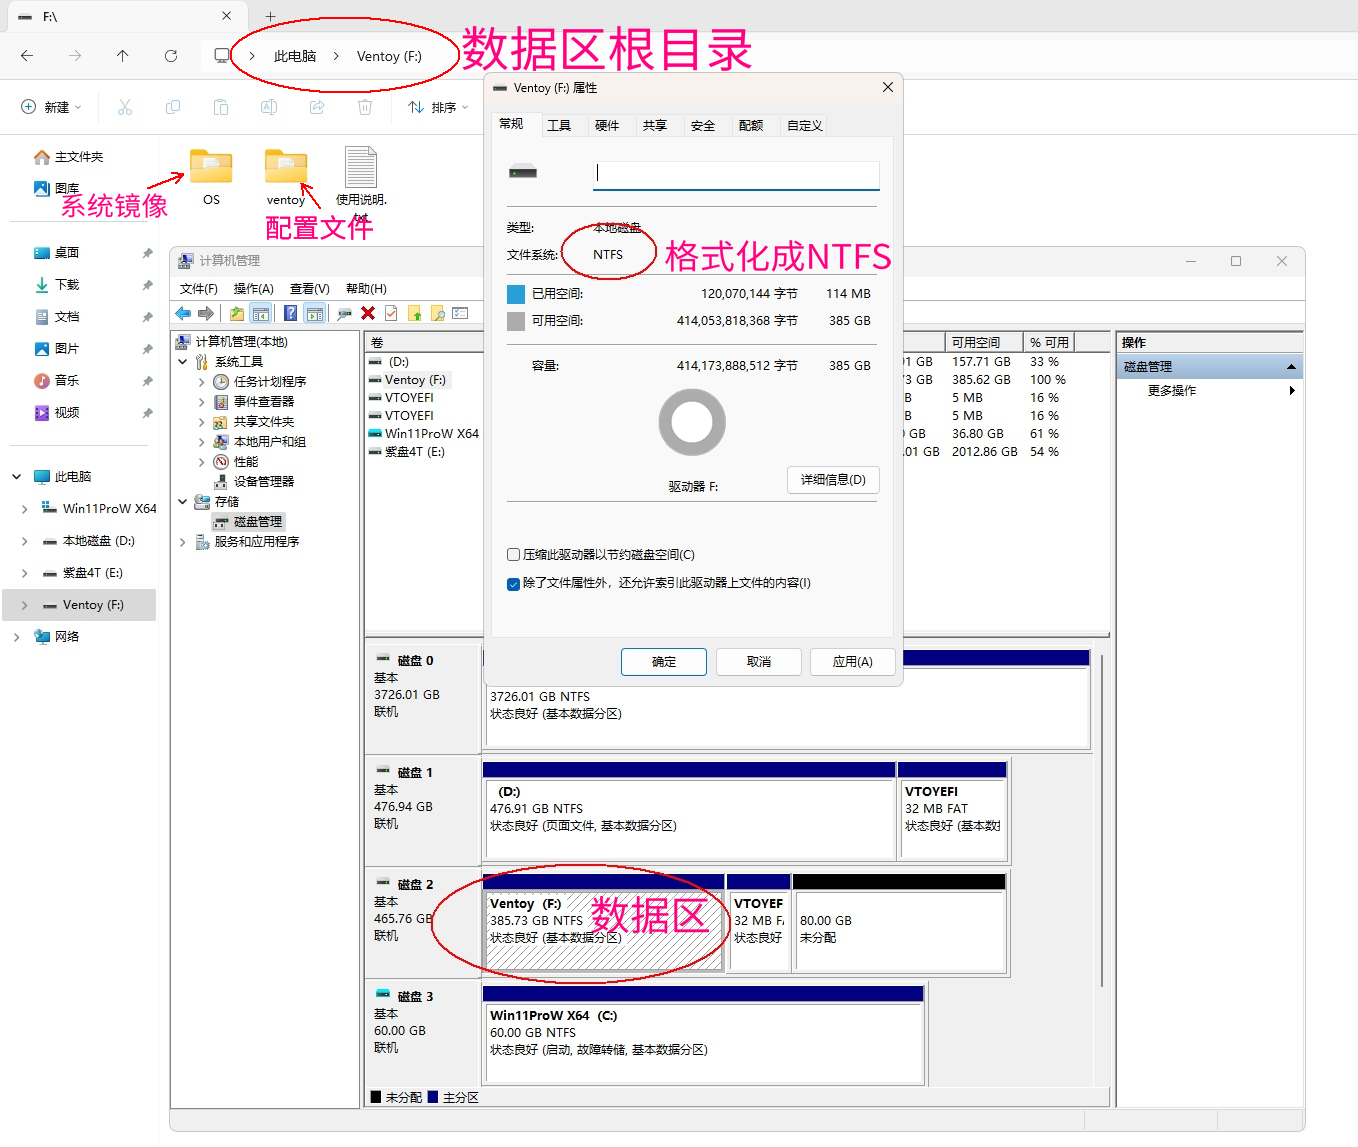Click 详细信息(D) button
This screenshot has width=1358, height=1147.
point(833,480)
